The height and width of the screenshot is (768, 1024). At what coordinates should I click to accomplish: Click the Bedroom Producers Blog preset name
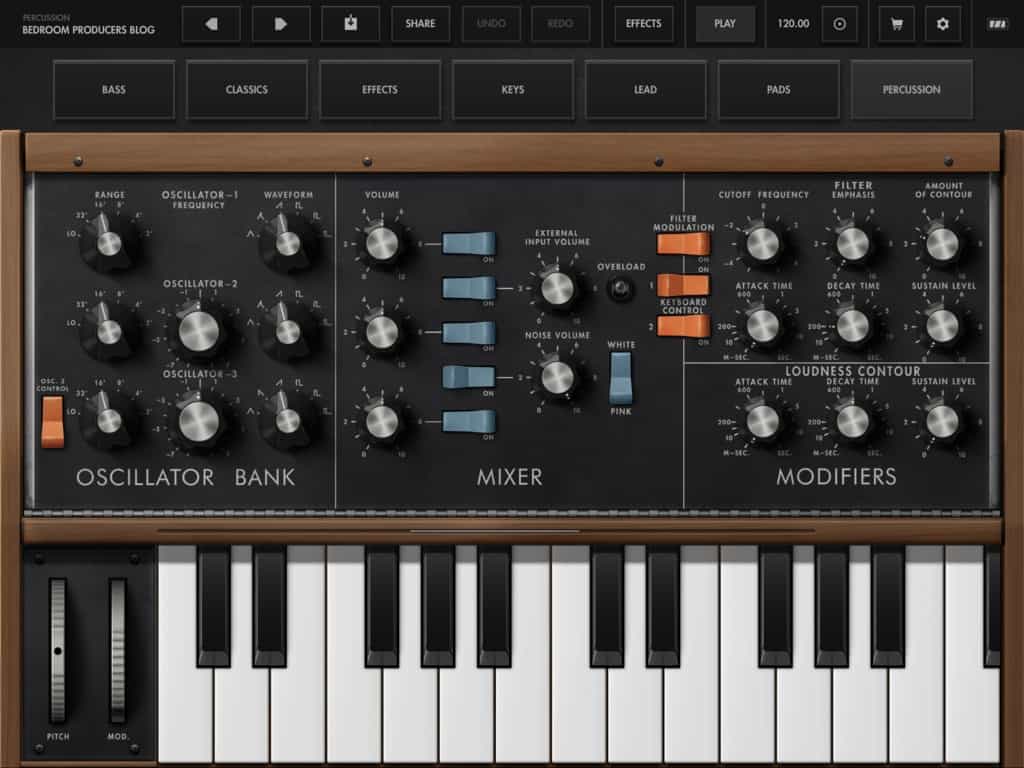tap(88, 30)
